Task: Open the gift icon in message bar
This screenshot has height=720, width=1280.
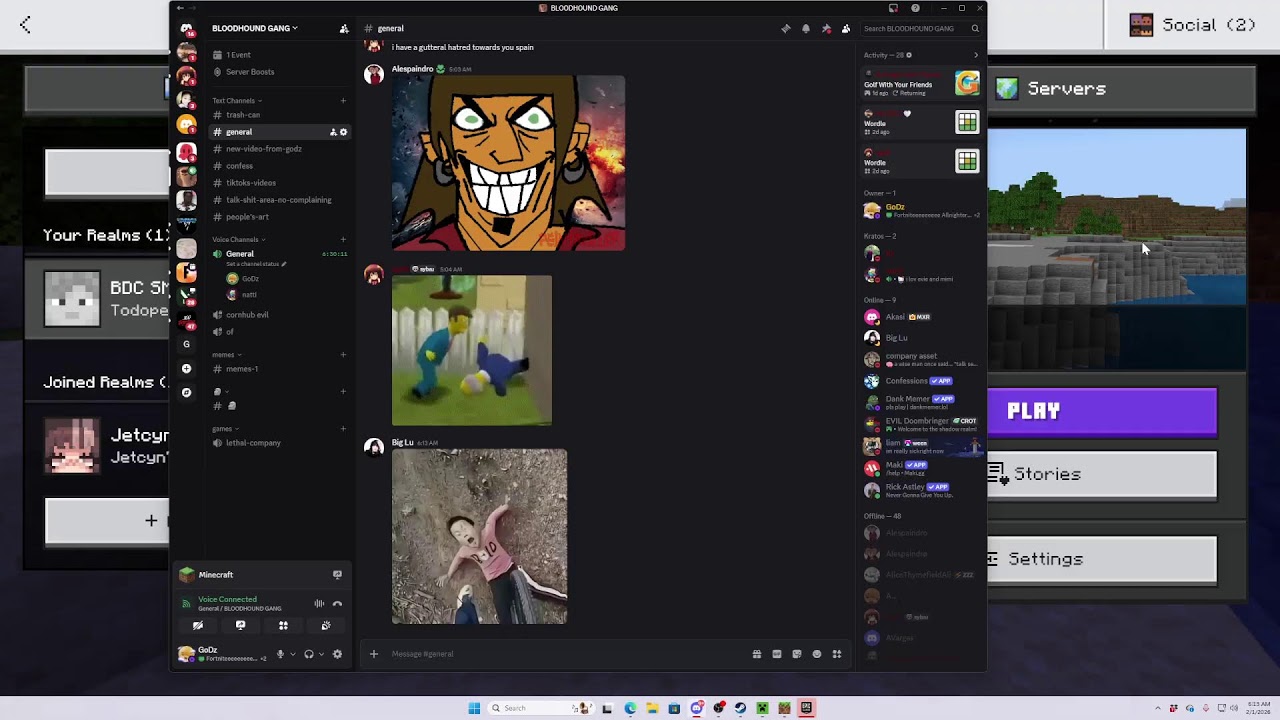Action: 757,654
